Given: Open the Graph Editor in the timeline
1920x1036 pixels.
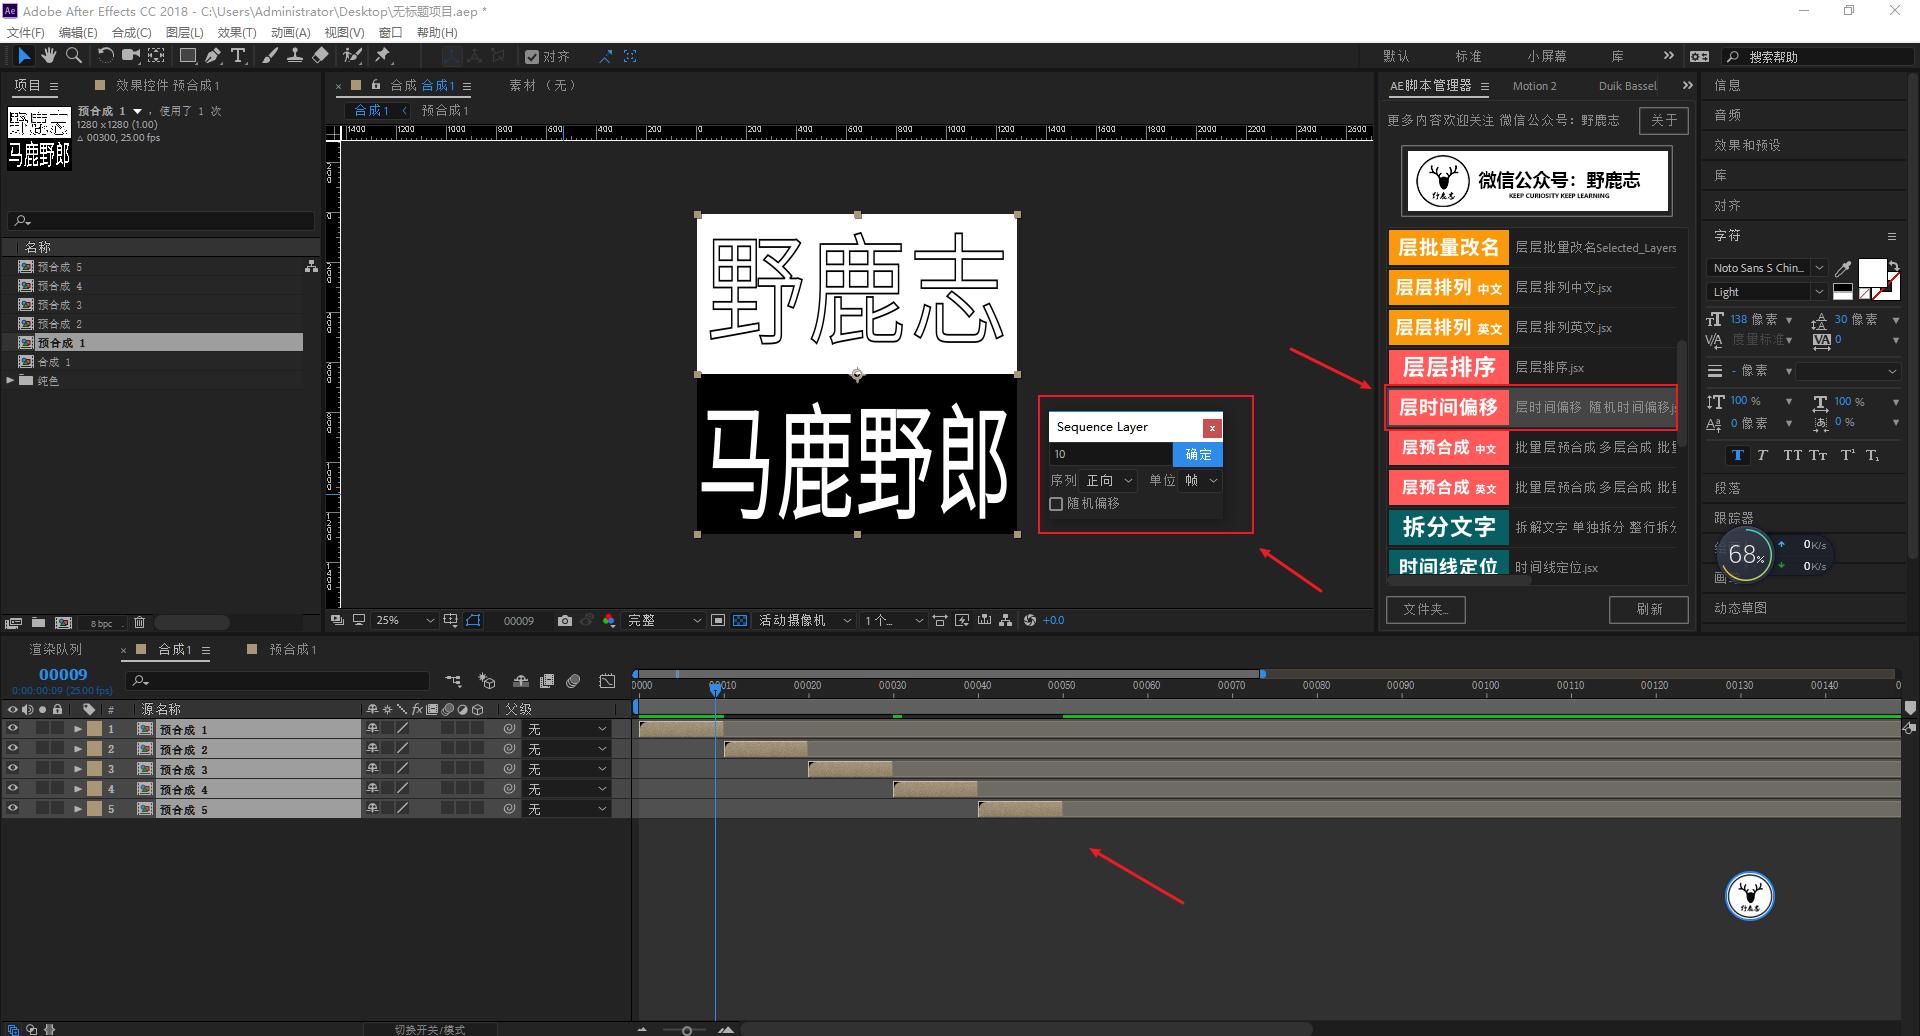Looking at the screenshot, I should pyautogui.click(x=607, y=681).
